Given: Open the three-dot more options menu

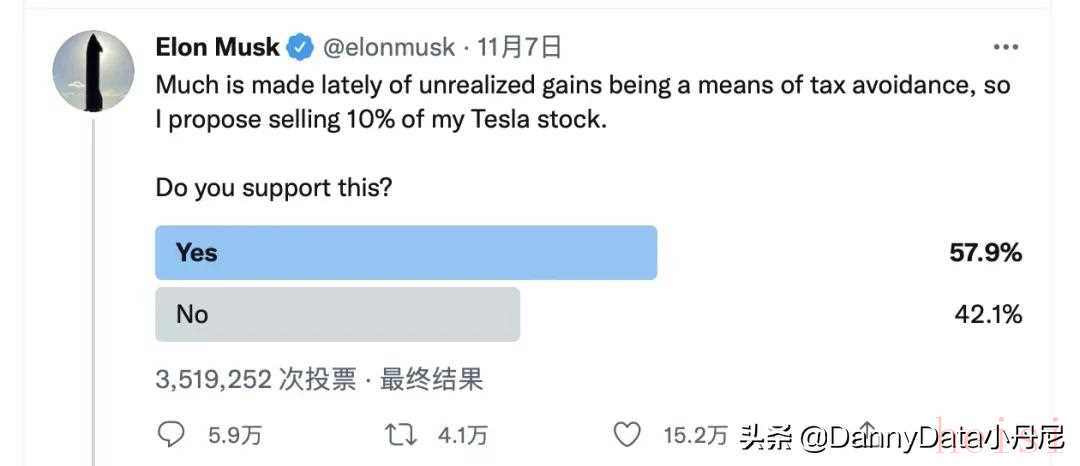Looking at the screenshot, I should click(1004, 47).
